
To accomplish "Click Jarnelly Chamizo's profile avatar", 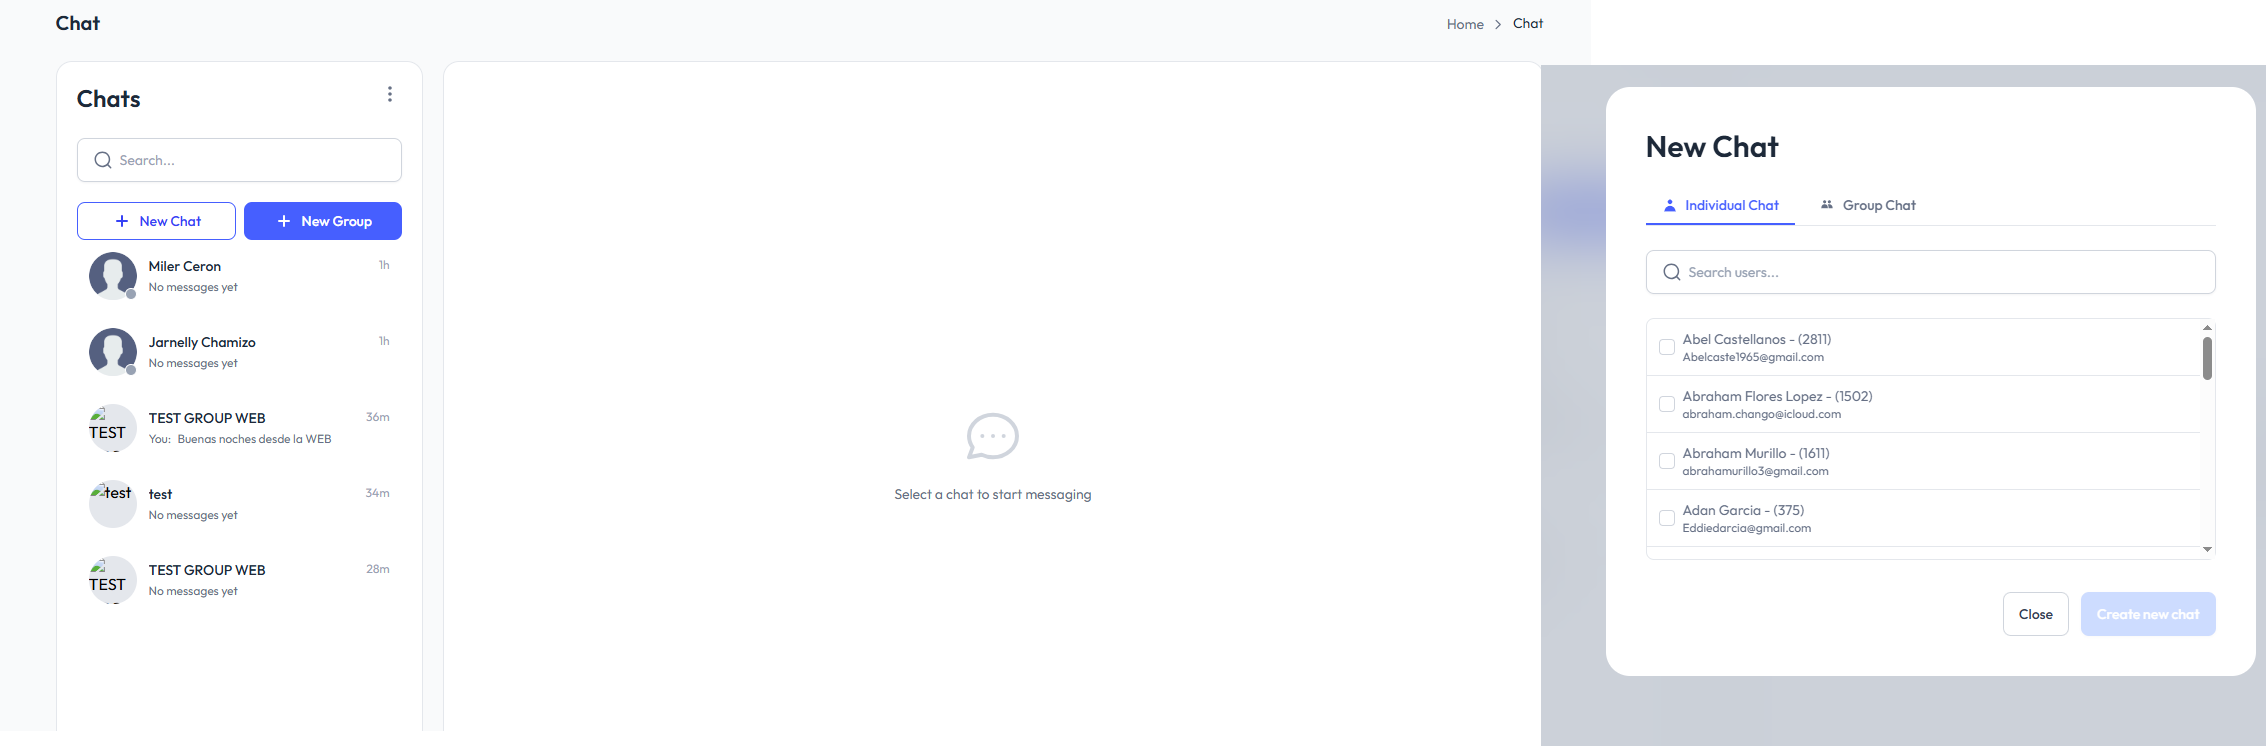I will tap(113, 352).
